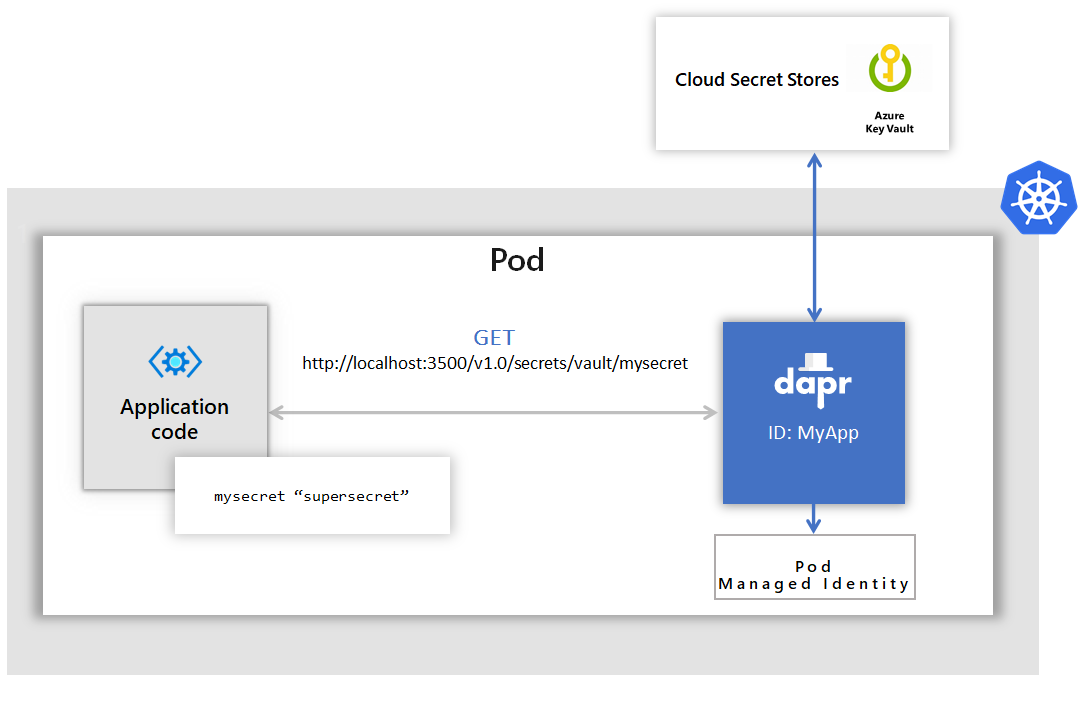Click the Kubernetes helm wheel icon
The height and width of the screenshot is (707, 1080).
tap(1038, 197)
